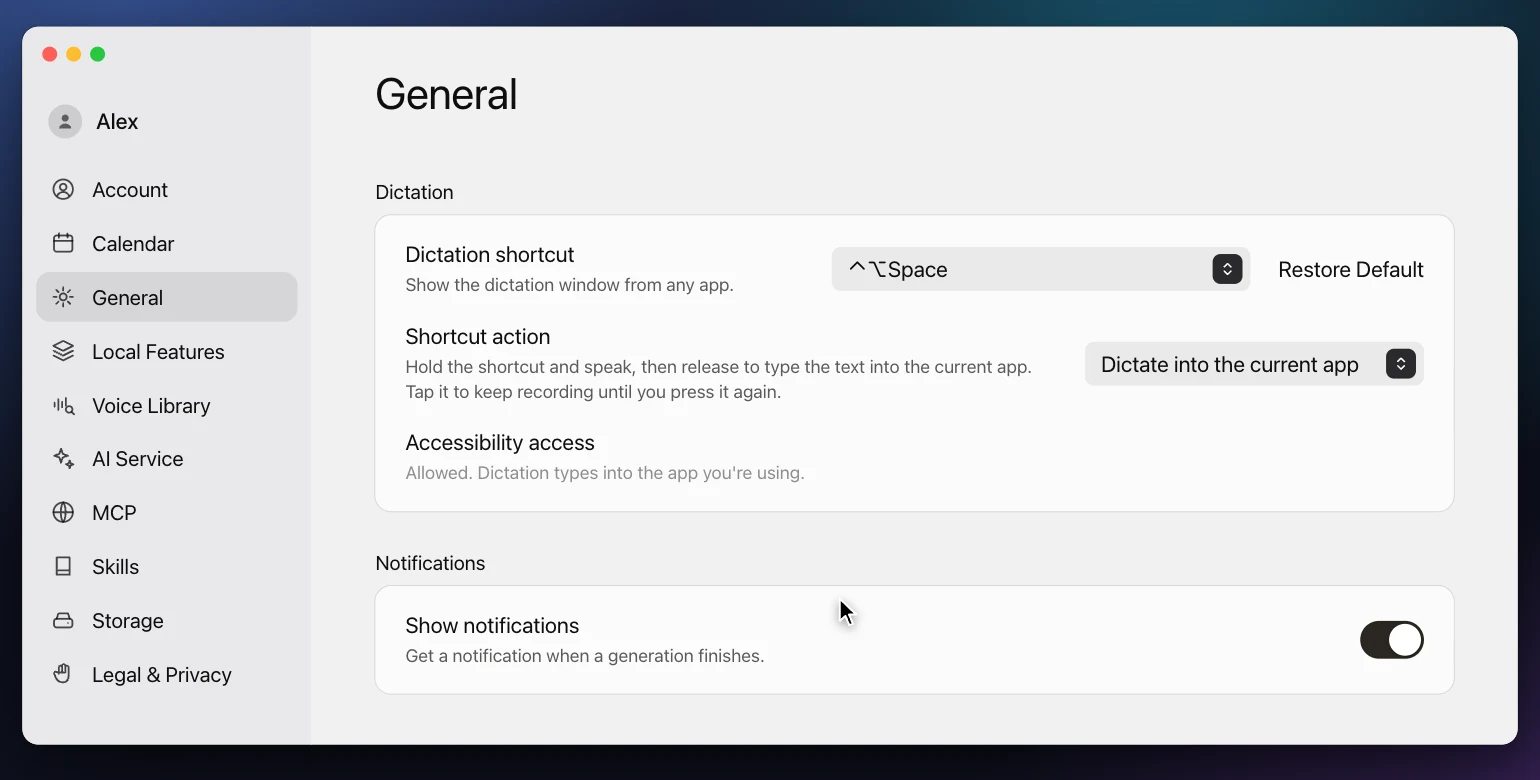Image resolution: width=1540 pixels, height=780 pixels.
Task: Click the MCP globe icon
Action: (x=63, y=513)
